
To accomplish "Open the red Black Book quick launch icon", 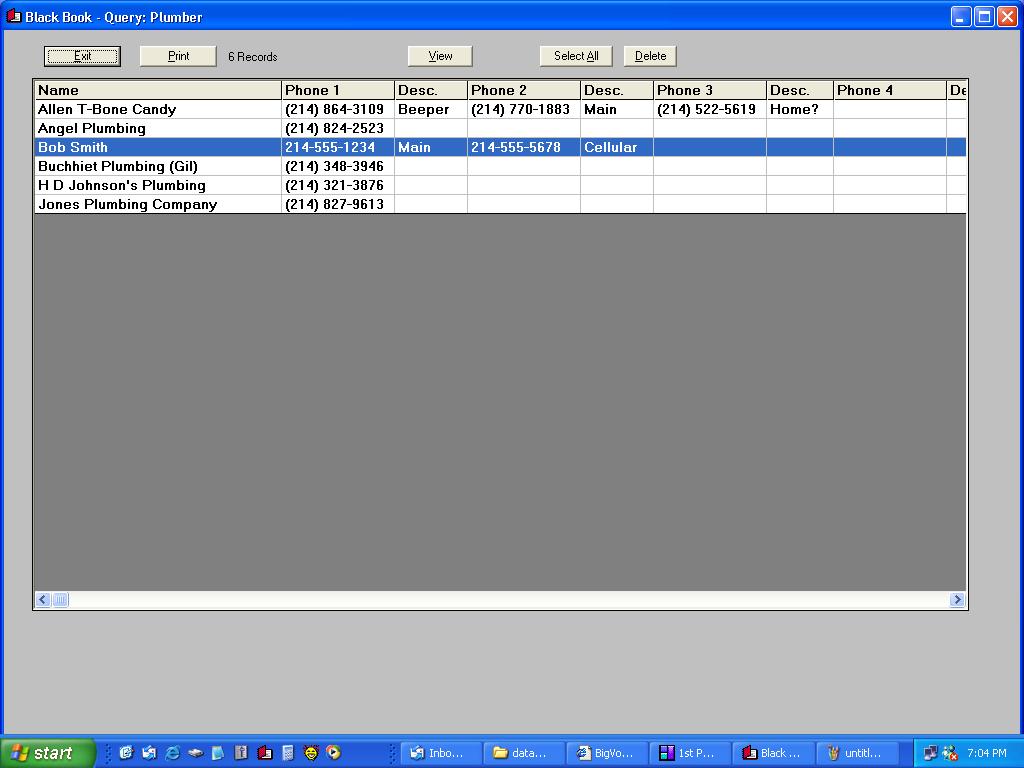I will (265, 753).
